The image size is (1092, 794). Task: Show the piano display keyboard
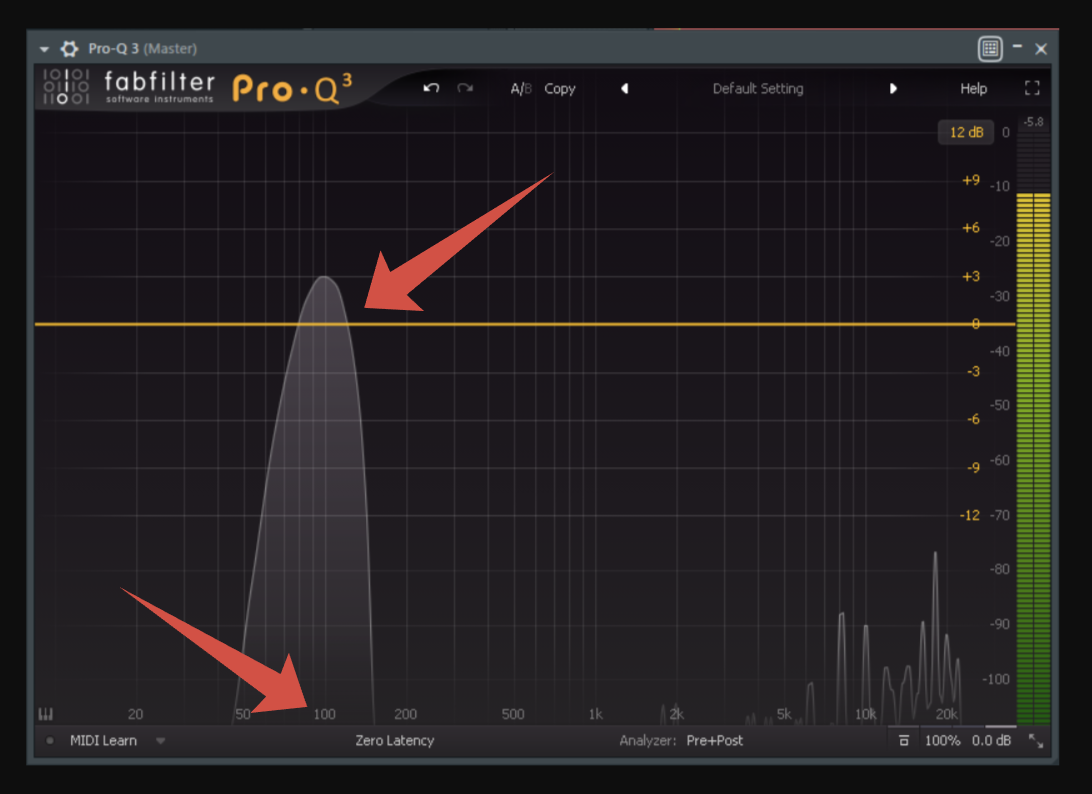(45, 714)
